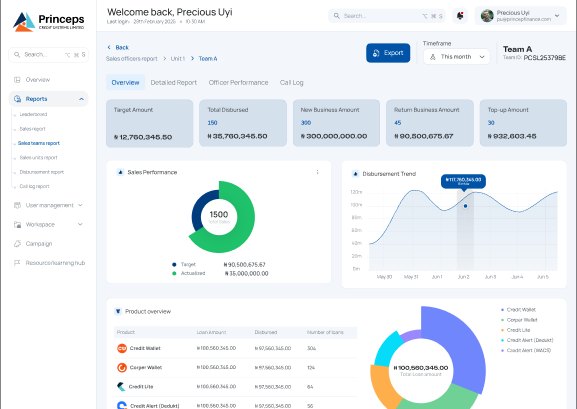
Task: Open the user account dropdown chevron
Action: (x=557, y=16)
